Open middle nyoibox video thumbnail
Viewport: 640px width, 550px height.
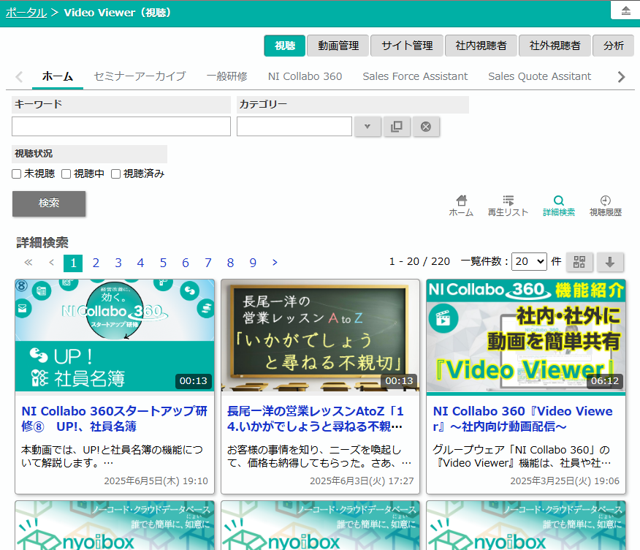tap(320, 526)
